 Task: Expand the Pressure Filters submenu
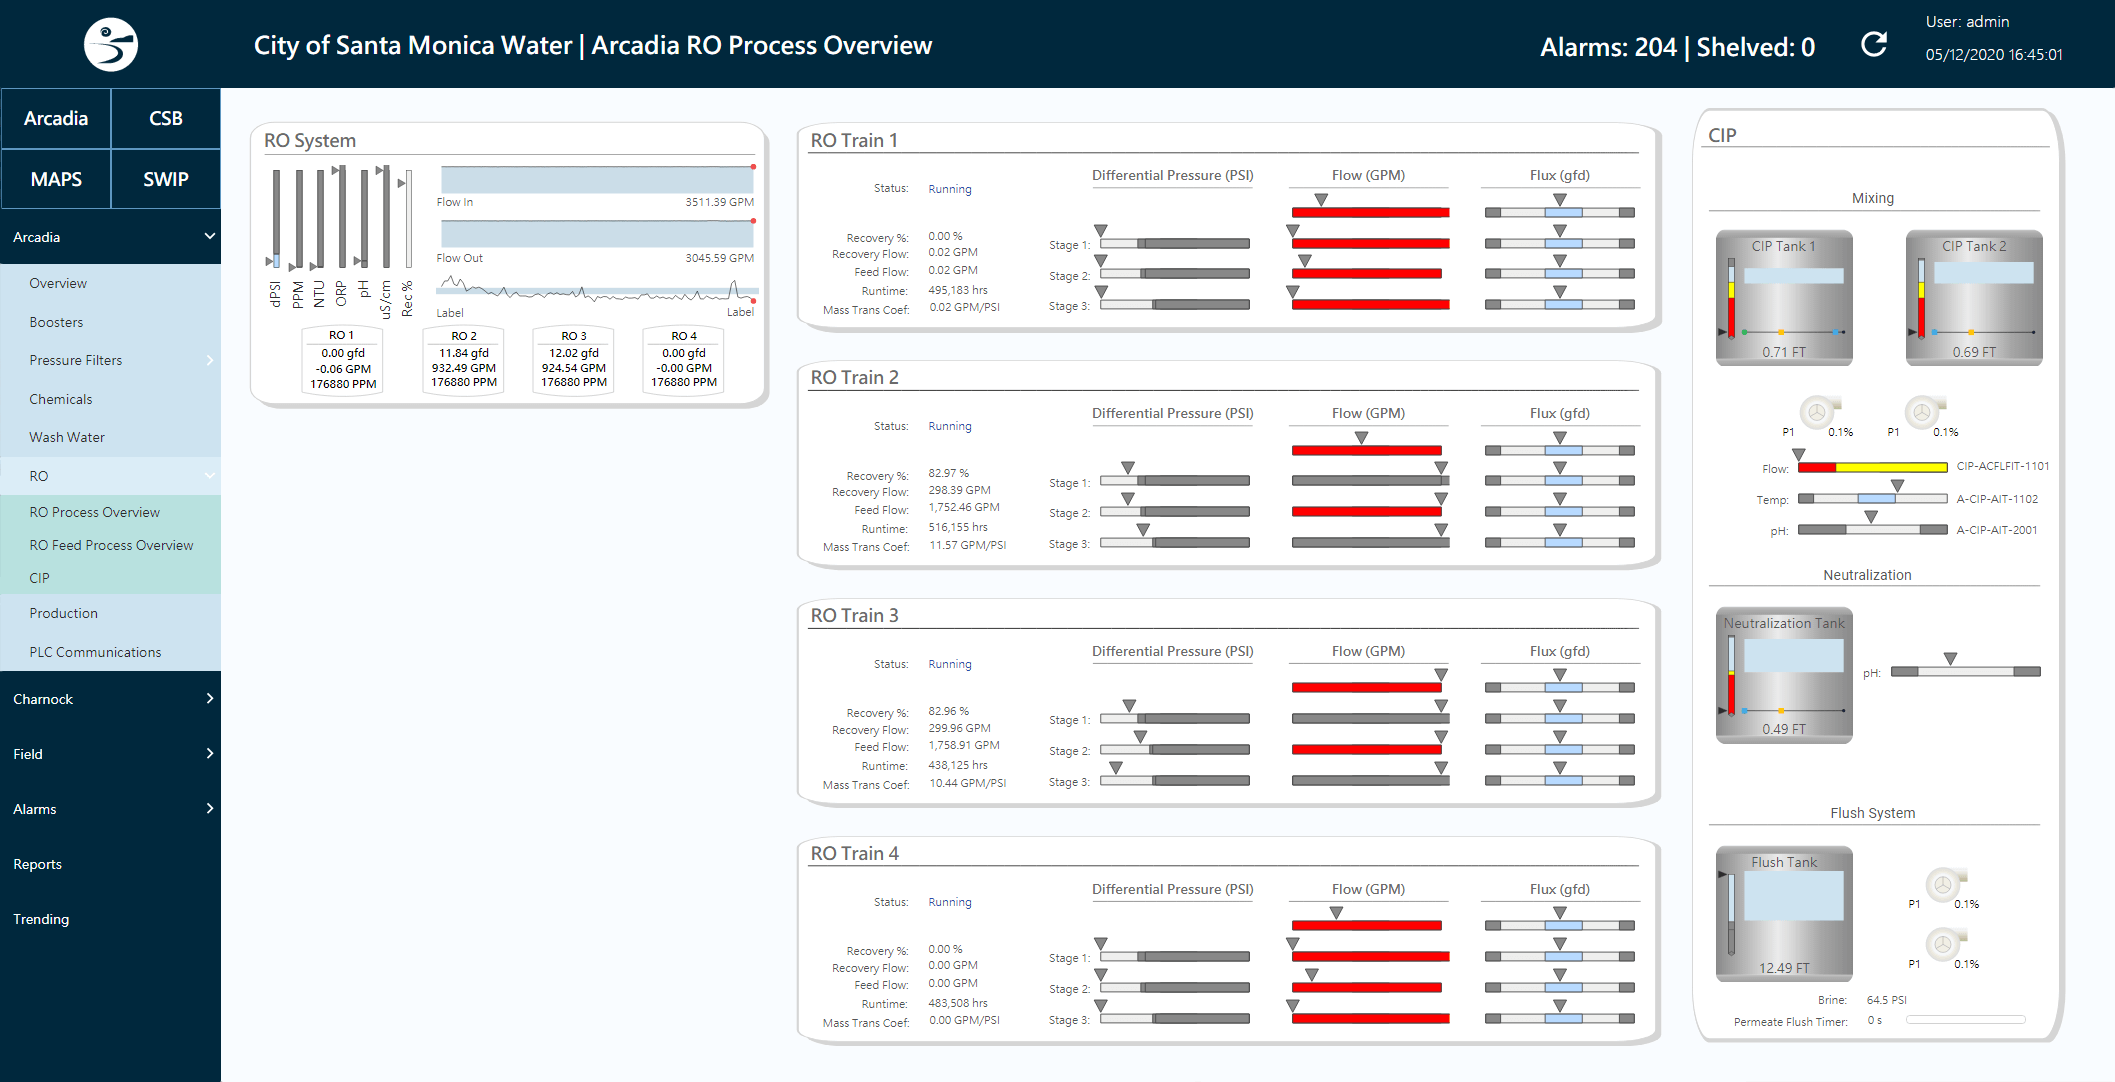tap(110, 360)
